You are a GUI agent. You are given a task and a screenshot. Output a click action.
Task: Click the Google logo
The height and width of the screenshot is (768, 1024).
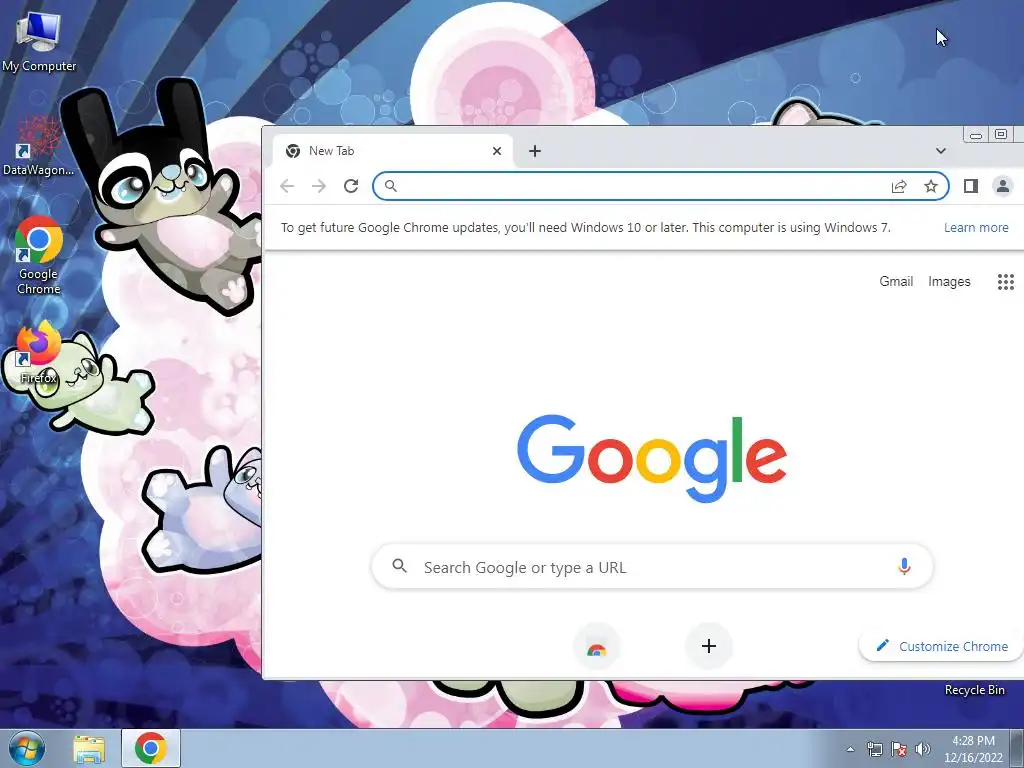[x=652, y=458]
